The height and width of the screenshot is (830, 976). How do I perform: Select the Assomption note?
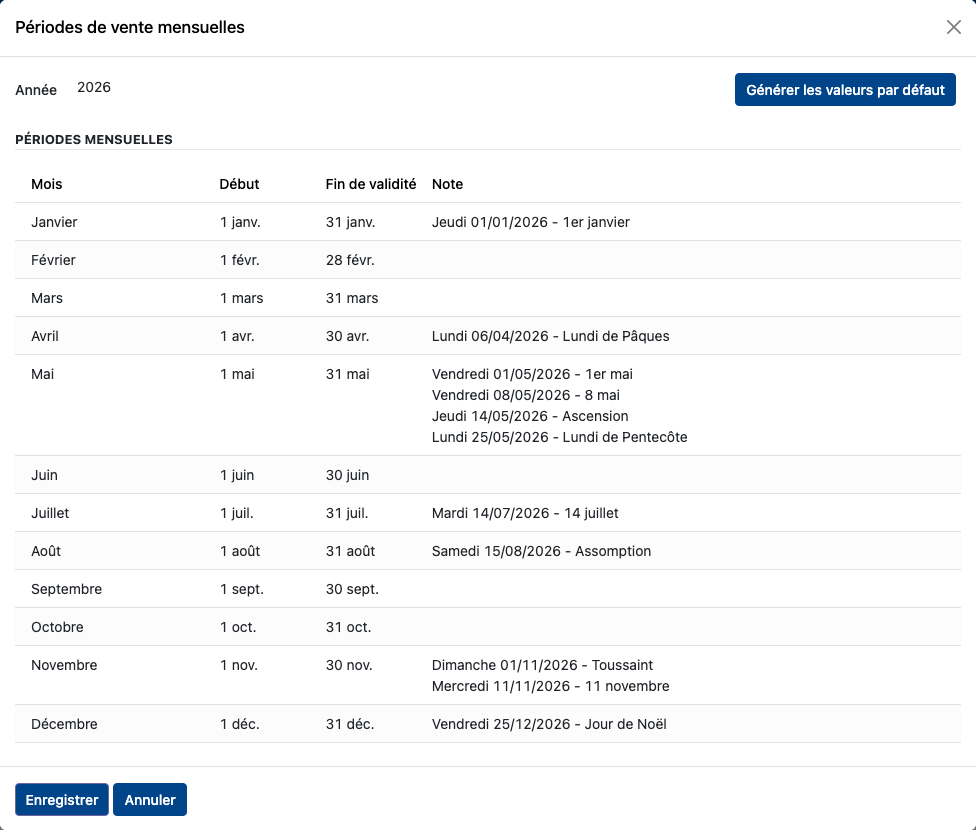pos(542,551)
